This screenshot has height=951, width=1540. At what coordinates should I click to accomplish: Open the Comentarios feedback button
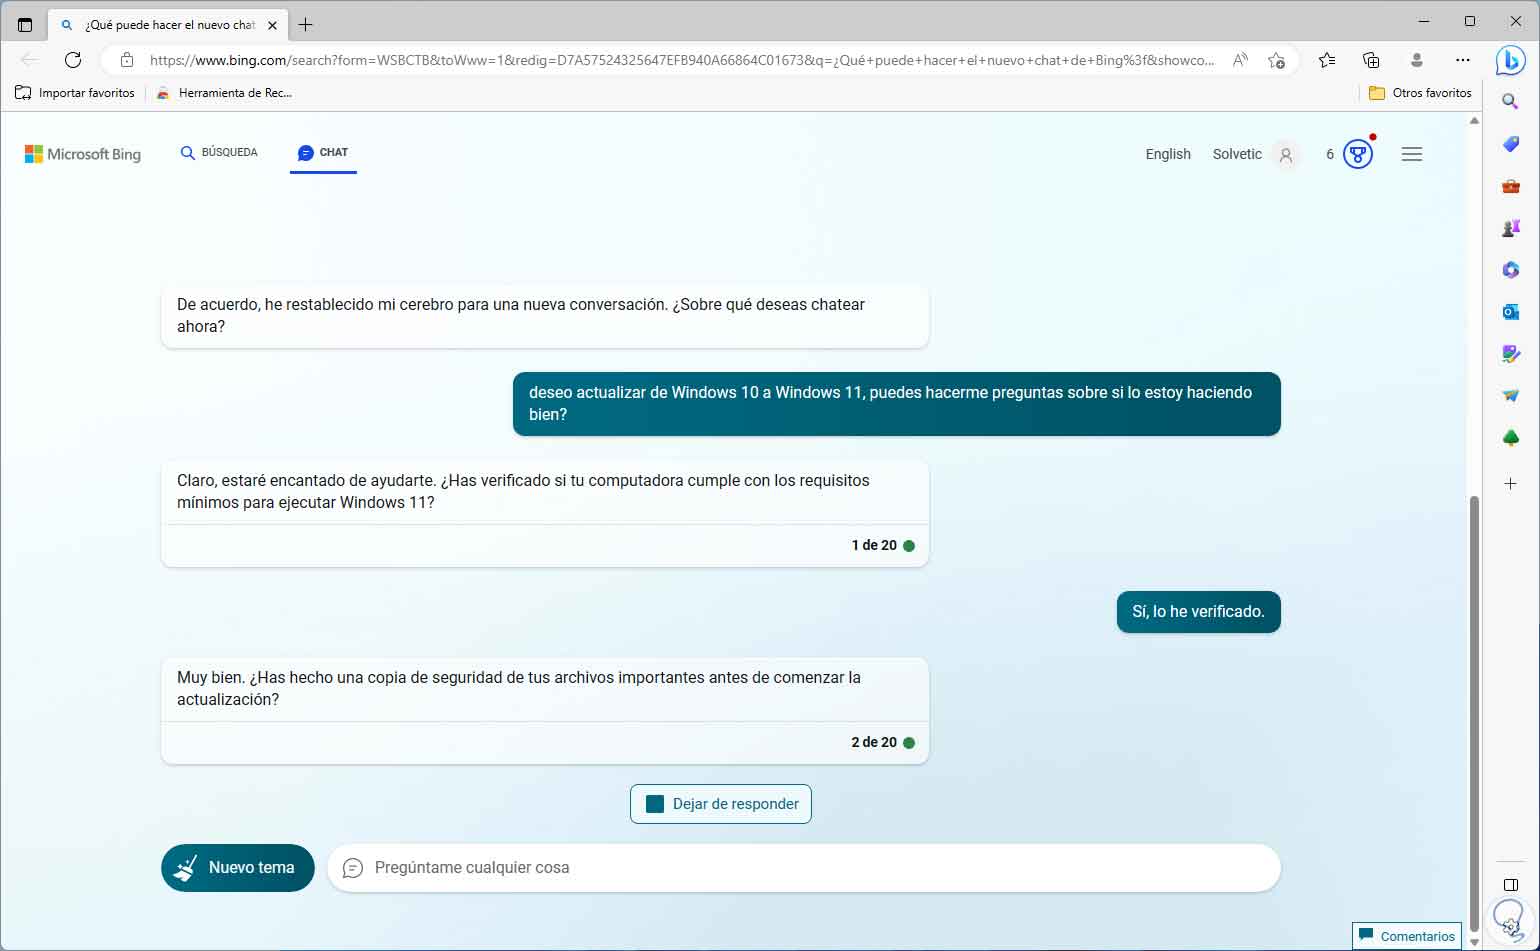[x=1406, y=936]
